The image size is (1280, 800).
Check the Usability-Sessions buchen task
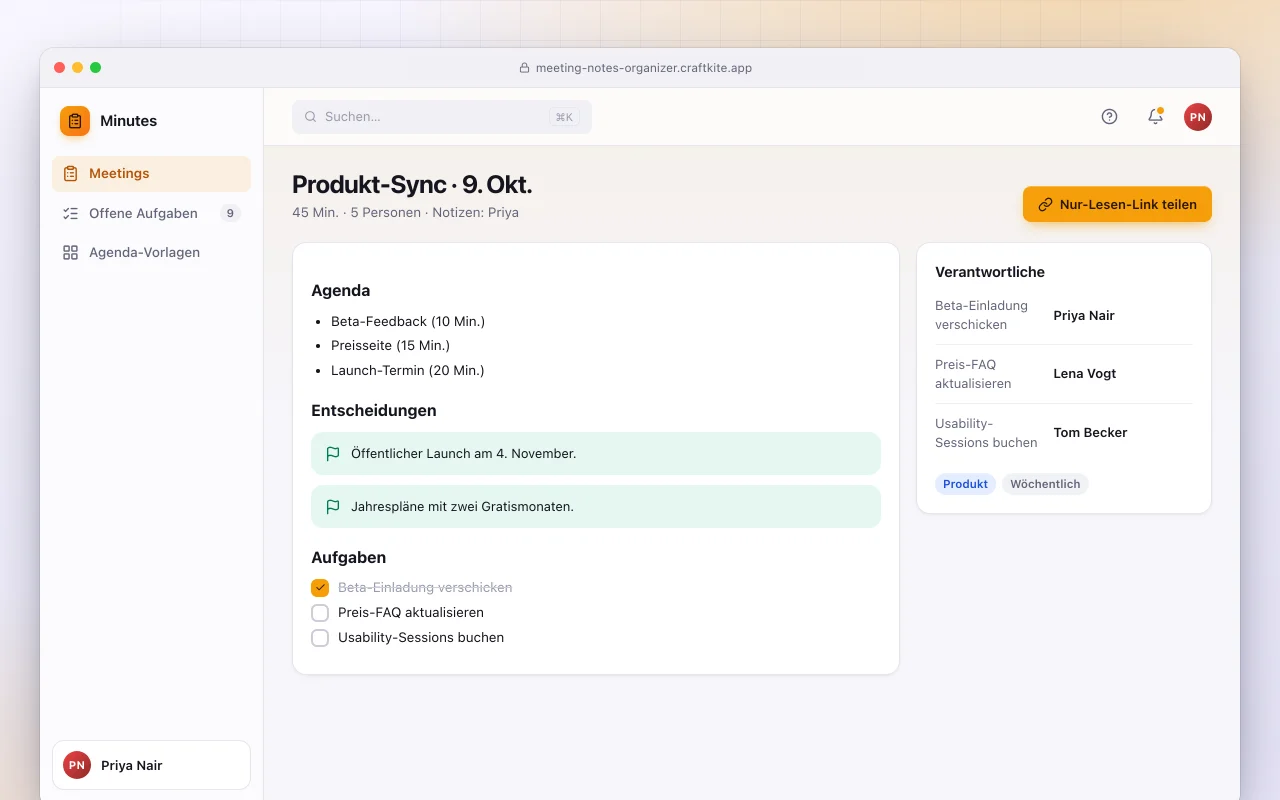click(x=320, y=638)
